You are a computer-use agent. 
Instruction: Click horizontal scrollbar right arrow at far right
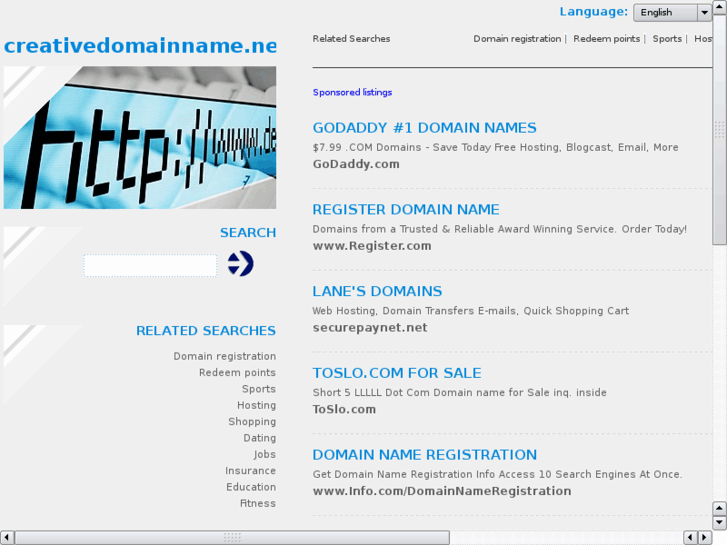click(x=704, y=538)
